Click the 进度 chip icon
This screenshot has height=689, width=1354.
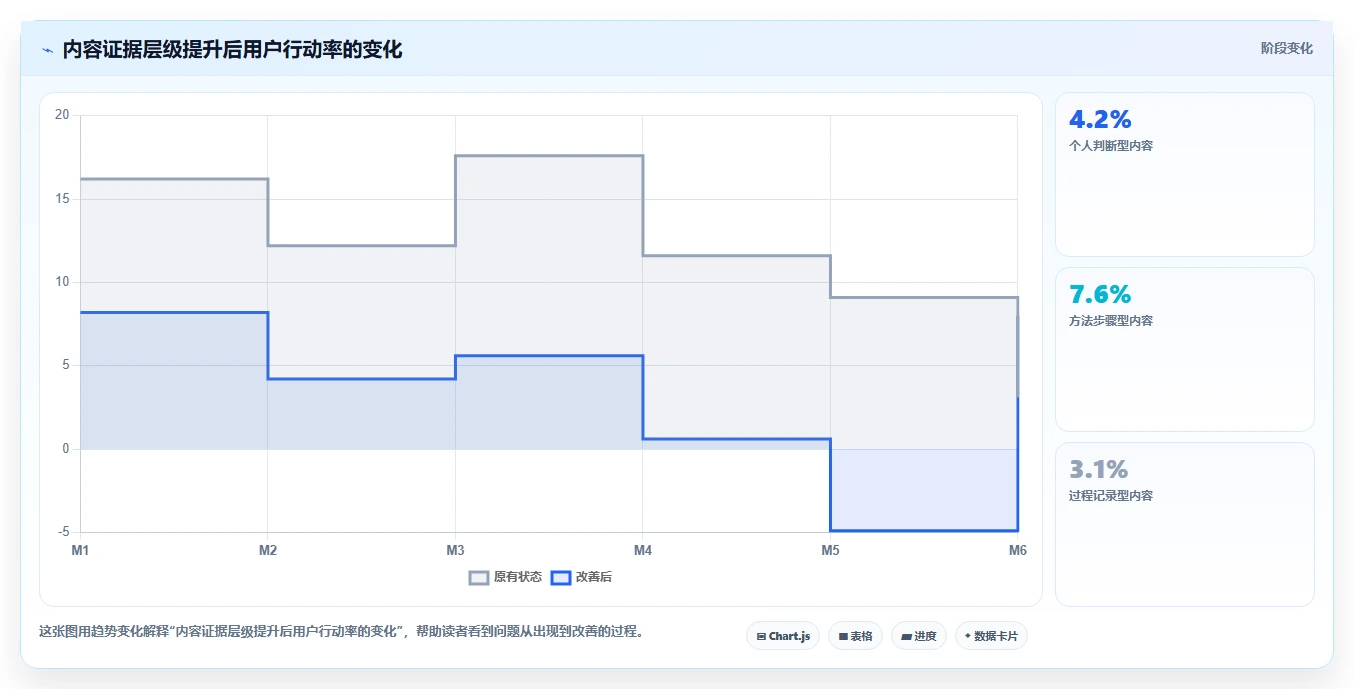point(906,636)
